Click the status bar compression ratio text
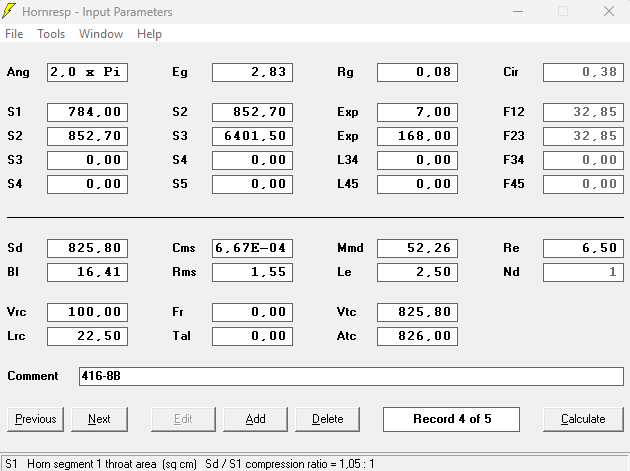The width and height of the screenshot is (630, 471). click(x=289, y=464)
